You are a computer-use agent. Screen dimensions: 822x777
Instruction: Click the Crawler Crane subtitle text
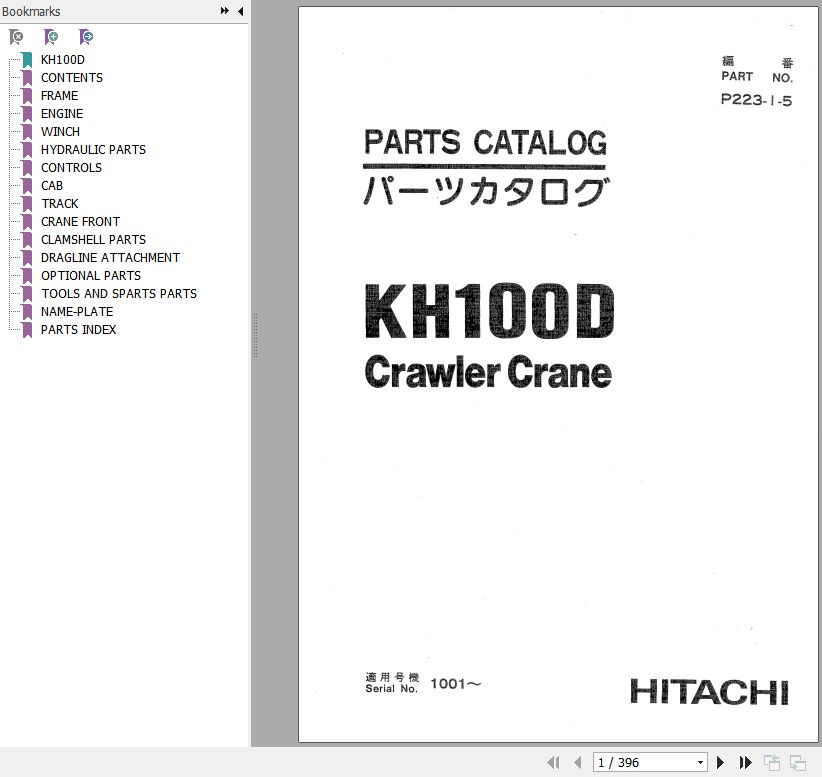tap(488, 372)
